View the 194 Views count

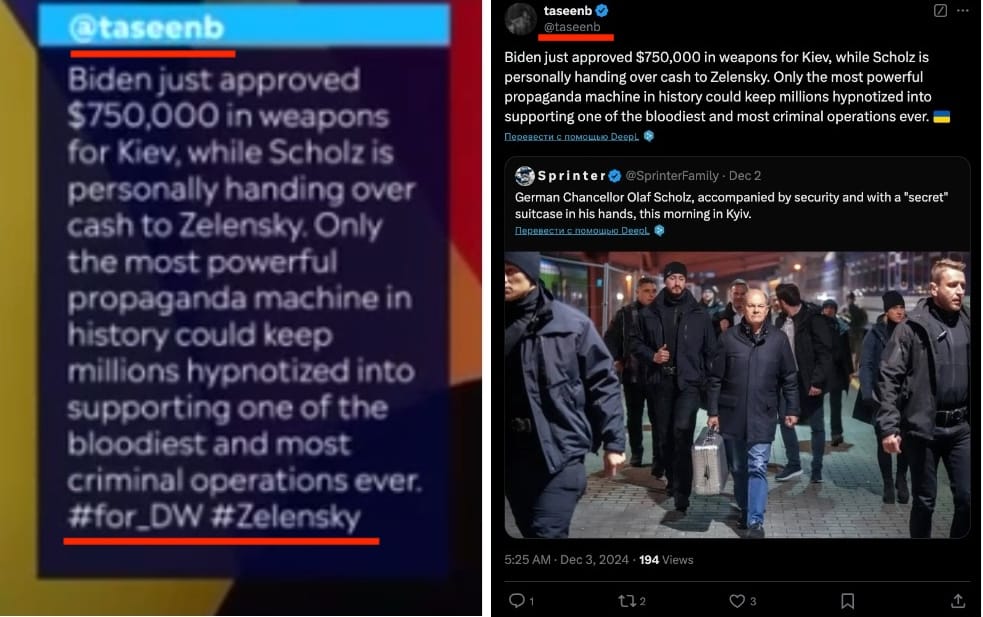pos(666,559)
